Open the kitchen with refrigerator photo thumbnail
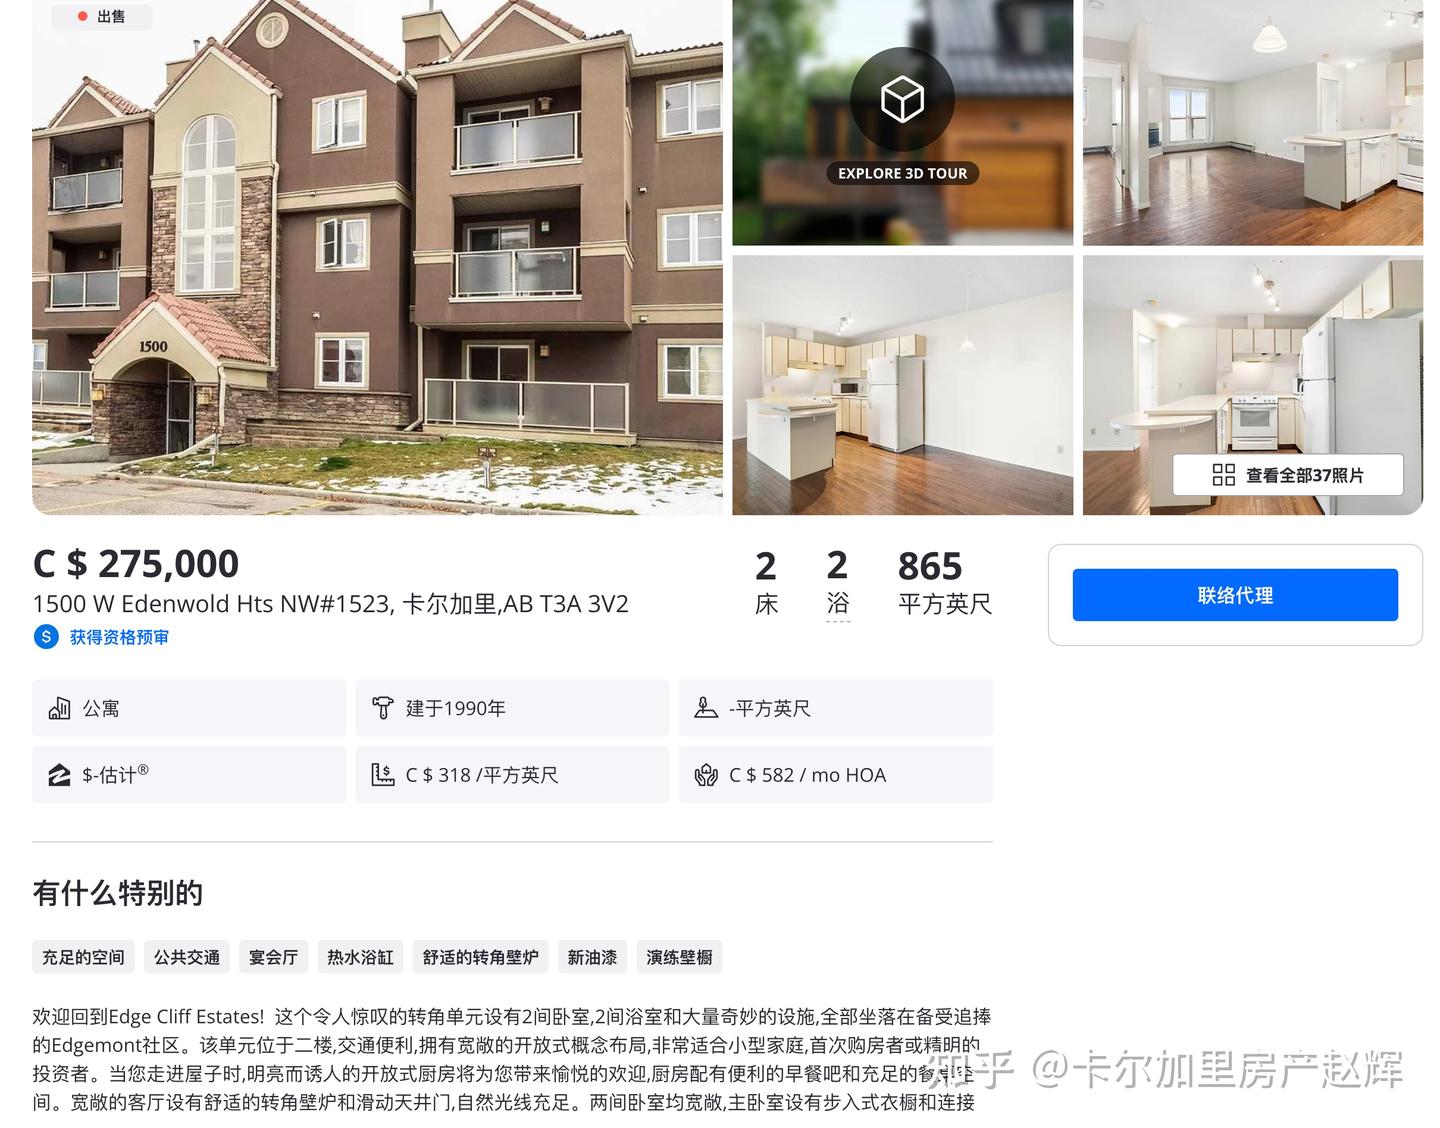1440x1128 pixels. pos(902,385)
